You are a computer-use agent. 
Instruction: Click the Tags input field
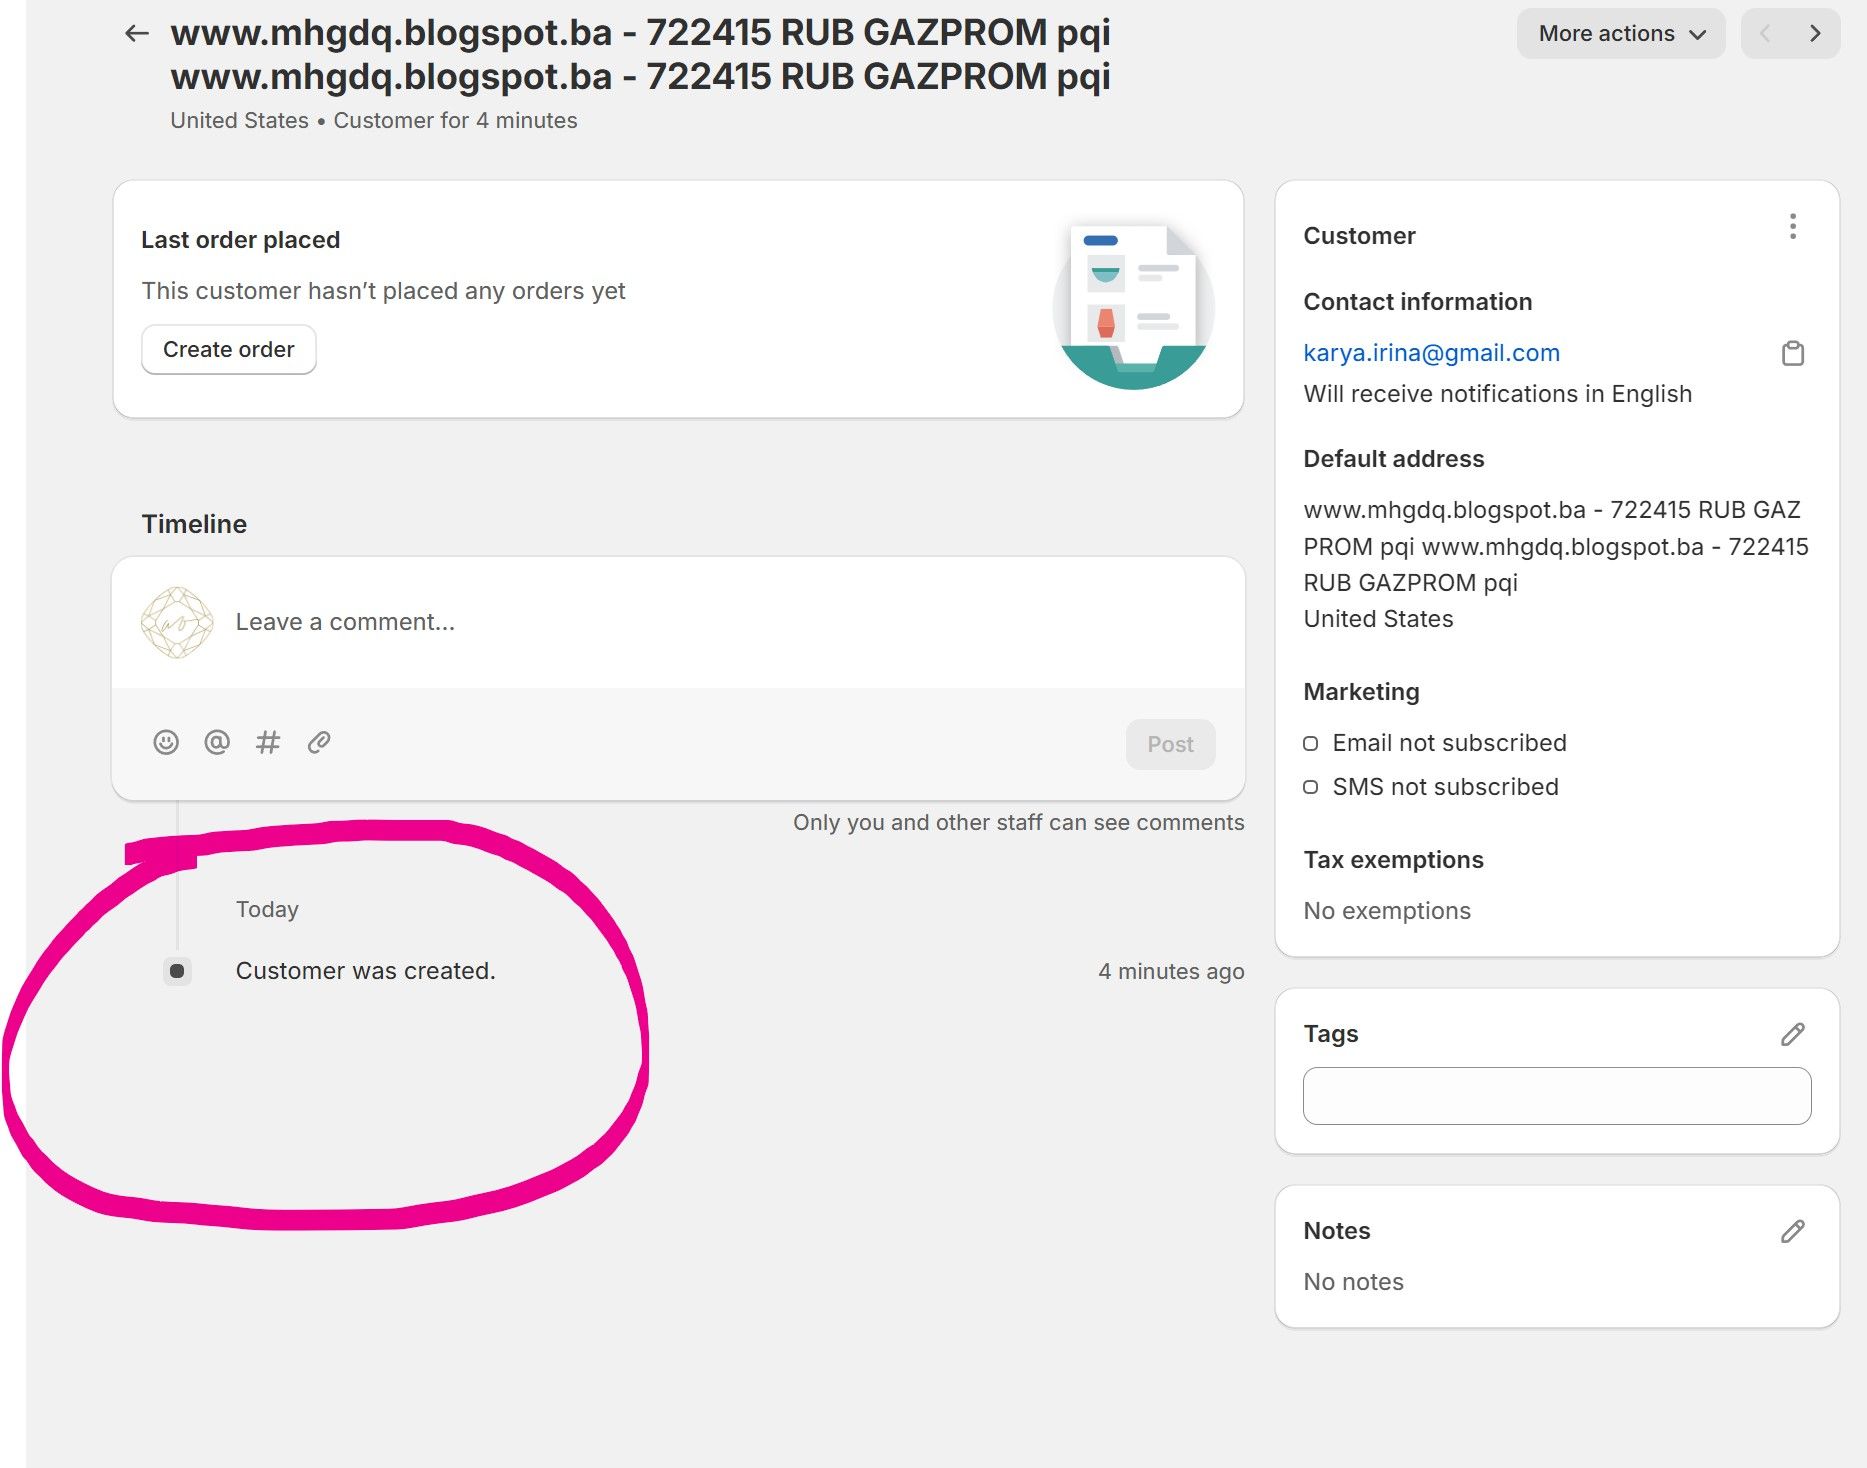pos(1557,1096)
